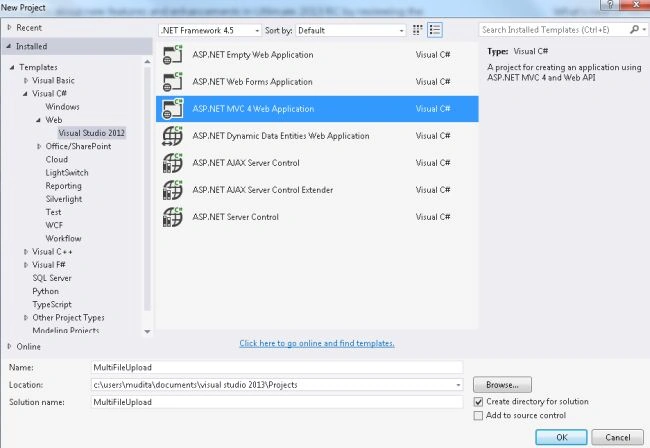The width and height of the screenshot is (650, 448).
Task: Select ASP.NET Web Forms Application template
Action: pos(317,82)
